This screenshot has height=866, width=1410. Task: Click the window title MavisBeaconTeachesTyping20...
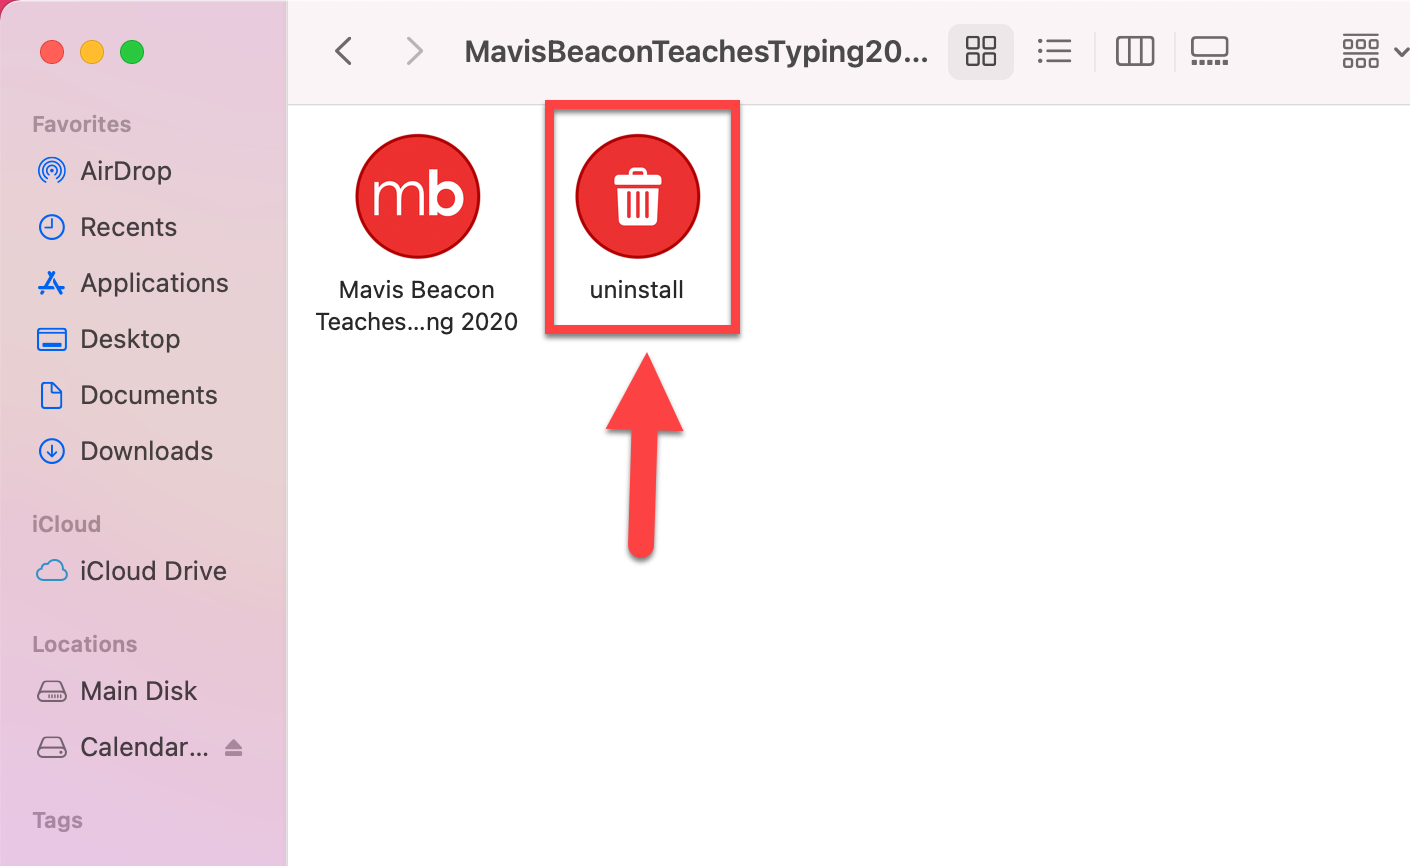point(696,51)
